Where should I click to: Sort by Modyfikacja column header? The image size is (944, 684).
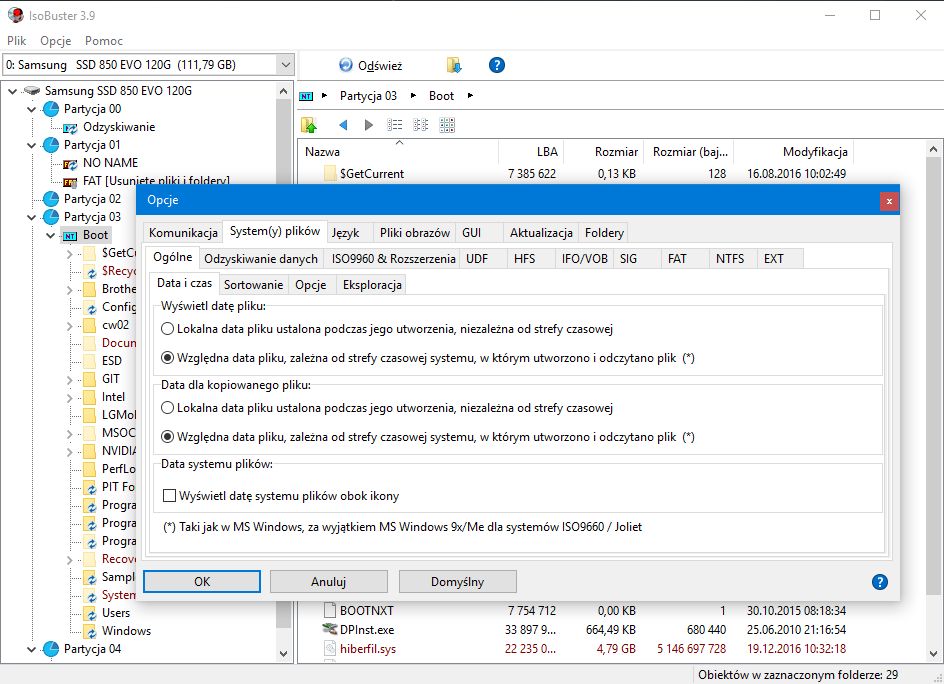coord(794,152)
